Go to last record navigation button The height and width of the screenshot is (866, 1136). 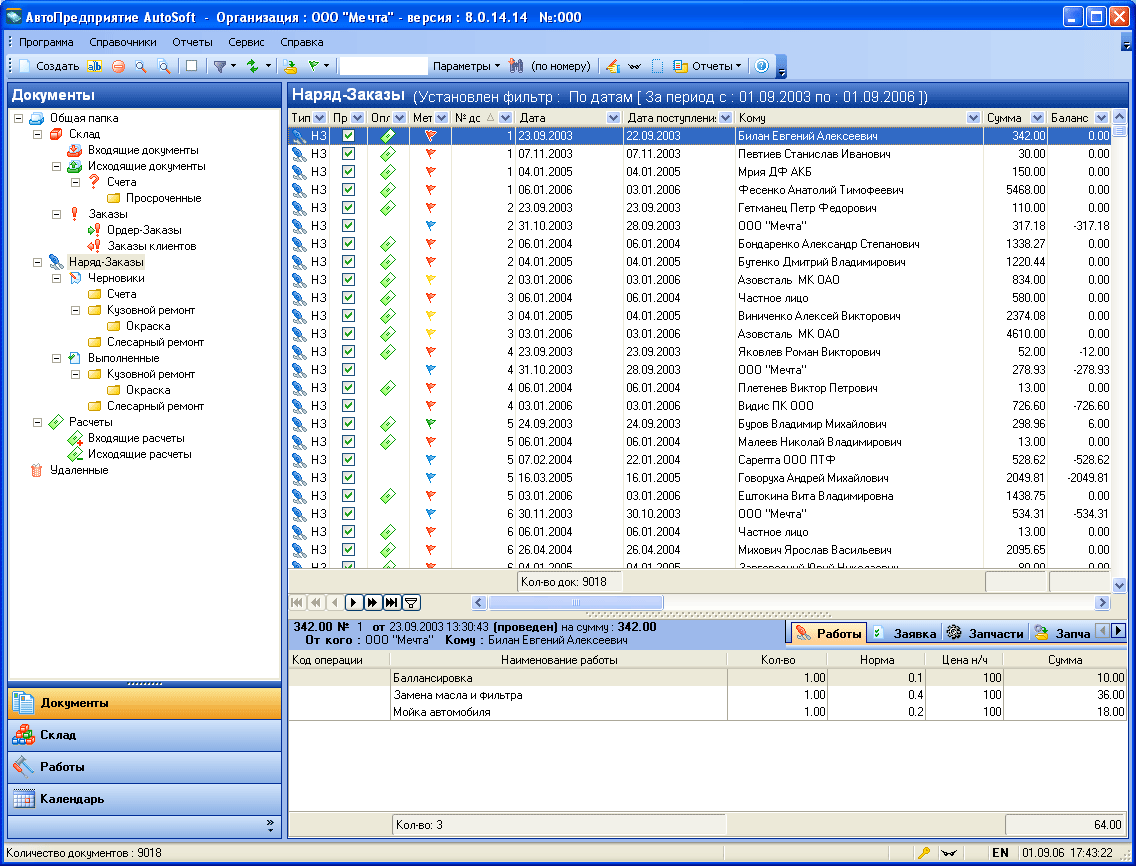click(392, 602)
